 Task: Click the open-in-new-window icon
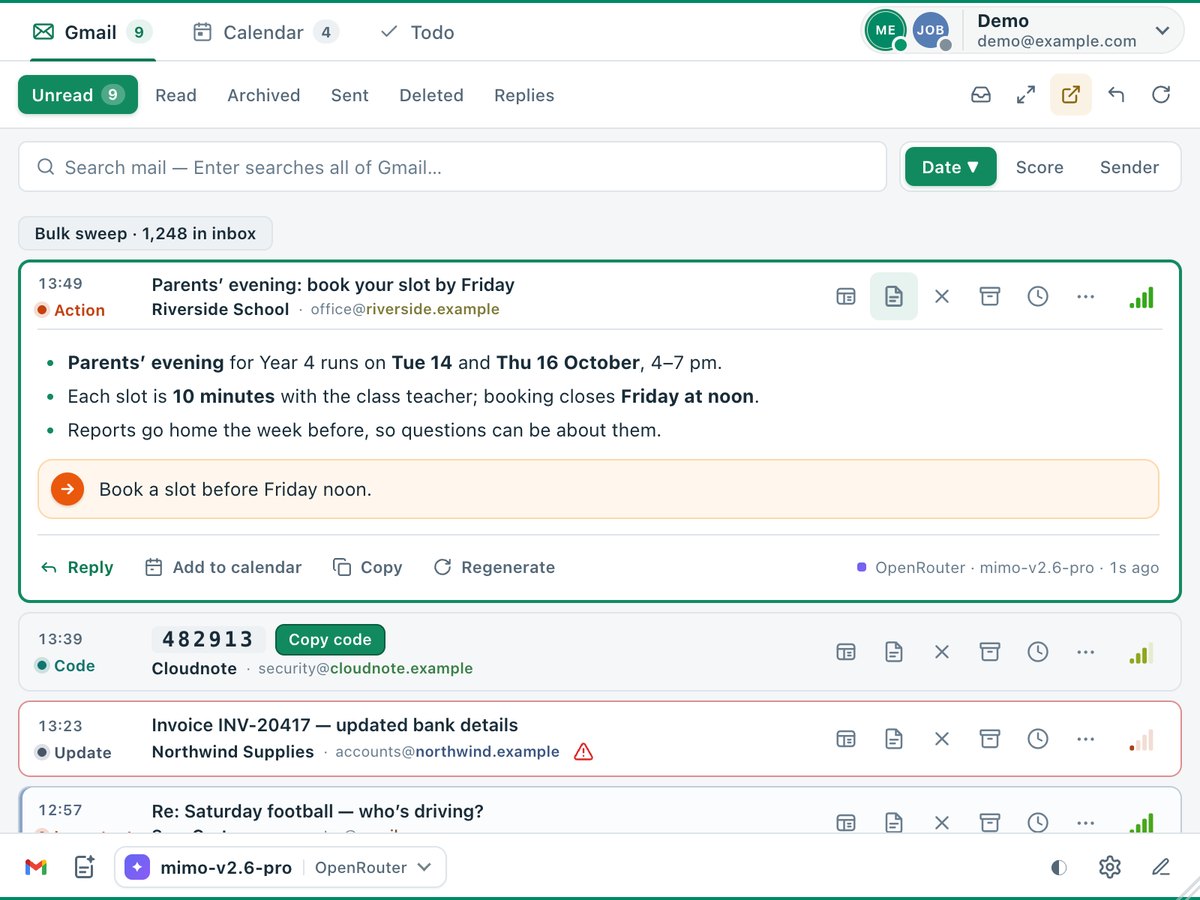coord(1071,95)
